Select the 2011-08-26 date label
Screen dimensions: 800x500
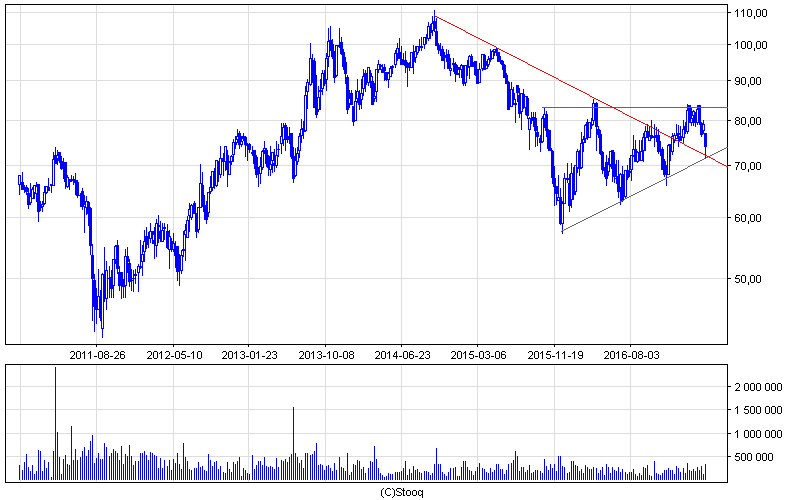[x=97, y=355]
